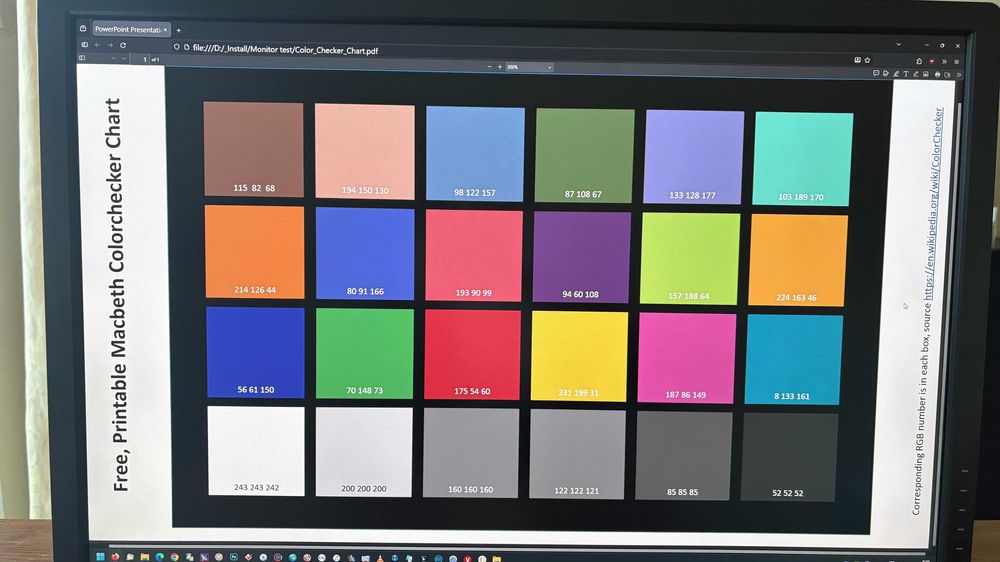Click the Print document icon
This screenshot has width=1000, height=562.
938,75
